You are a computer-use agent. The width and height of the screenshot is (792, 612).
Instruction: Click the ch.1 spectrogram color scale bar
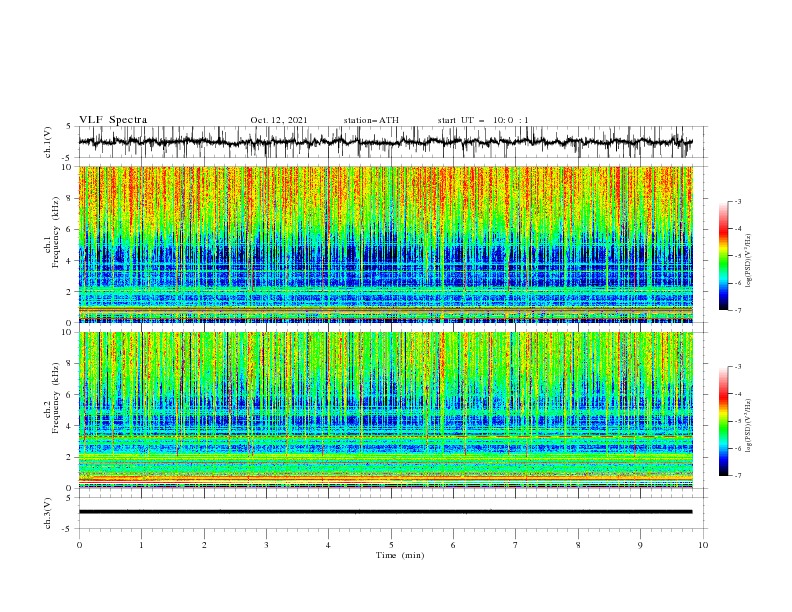[x=724, y=256]
